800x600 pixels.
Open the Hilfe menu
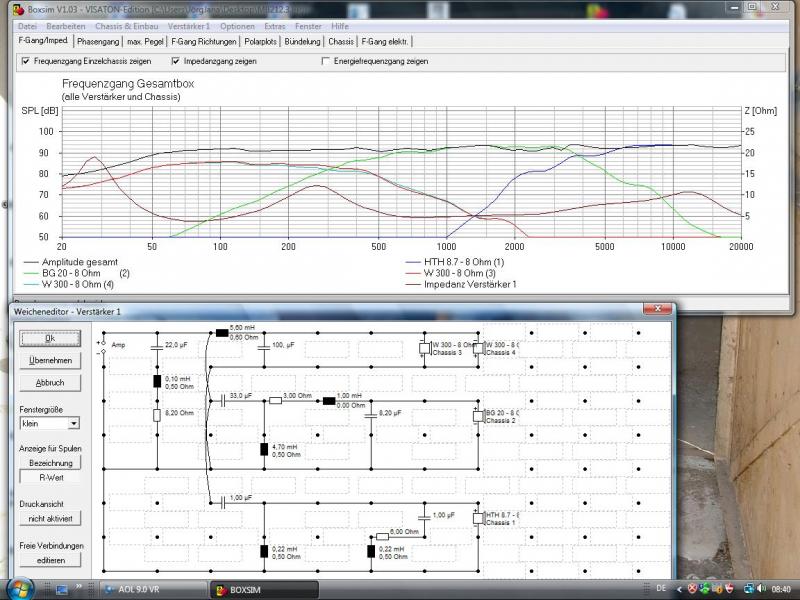pyautogui.click(x=340, y=26)
